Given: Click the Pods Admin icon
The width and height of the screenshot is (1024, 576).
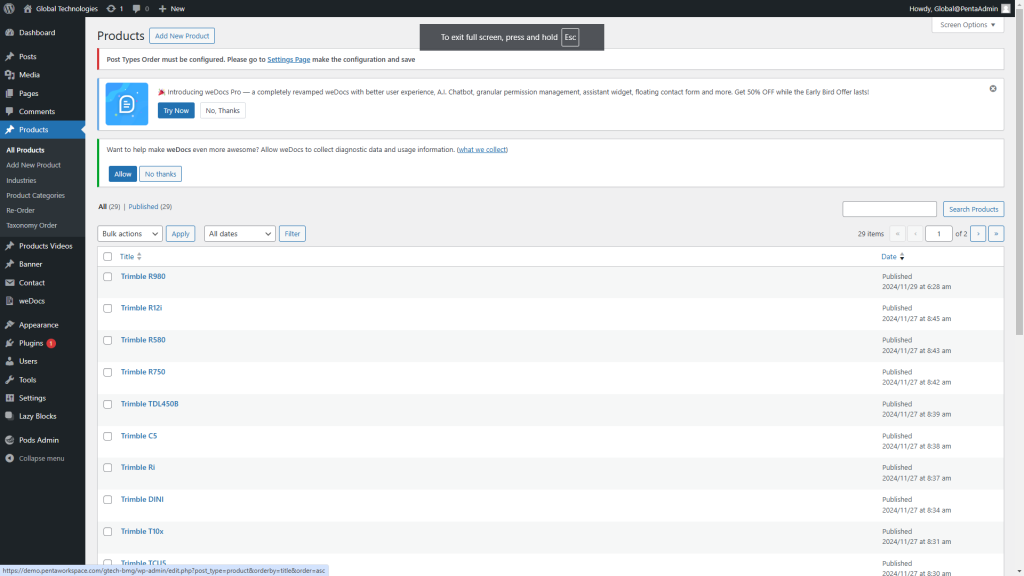Looking at the screenshot, I should [x=10, y=440].
